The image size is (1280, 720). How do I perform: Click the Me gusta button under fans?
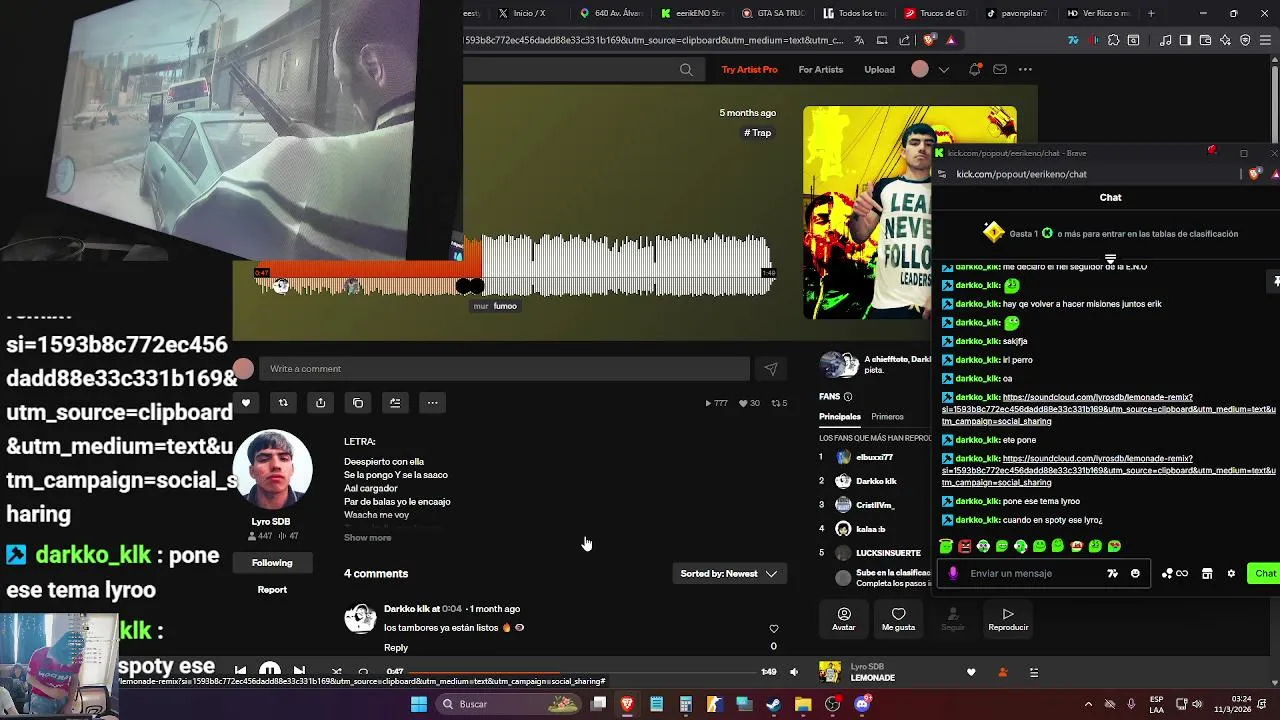tap(898, 619)
